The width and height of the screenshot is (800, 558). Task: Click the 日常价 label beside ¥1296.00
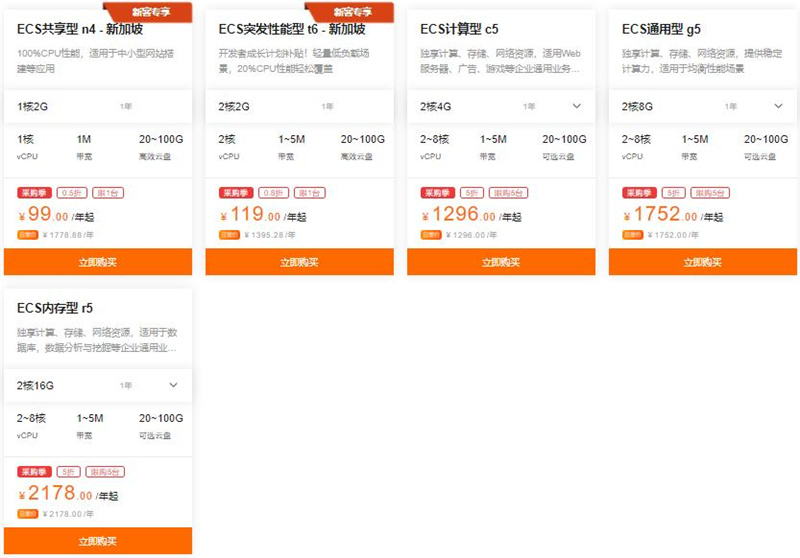click(x=431, y=235)
